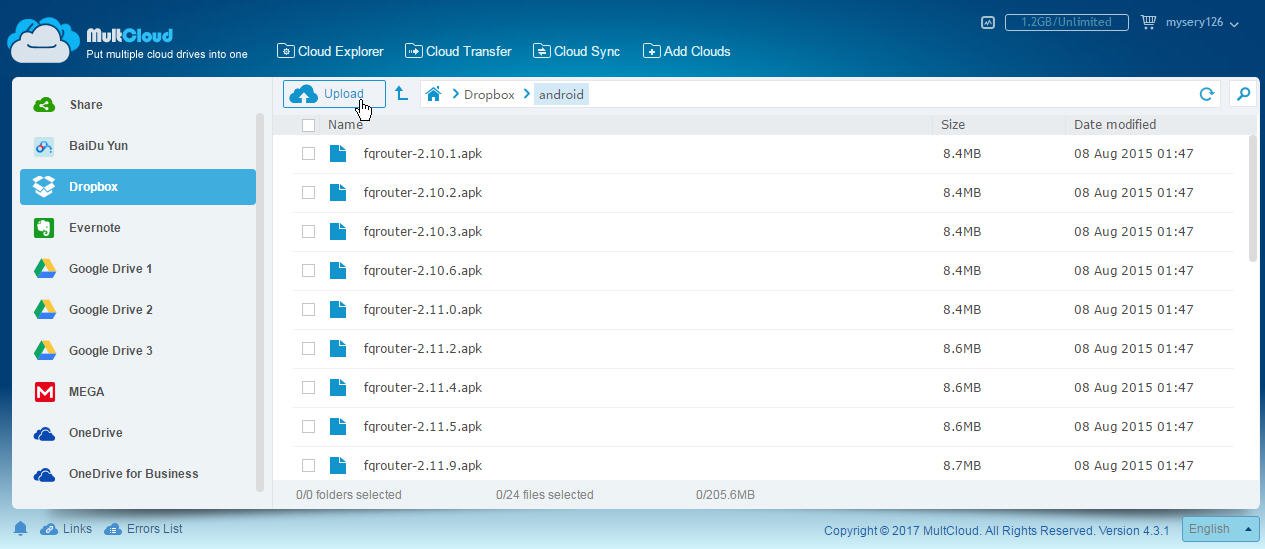Check the box for fqrouter-2.11.5.apk

click(x=308, y=426)
